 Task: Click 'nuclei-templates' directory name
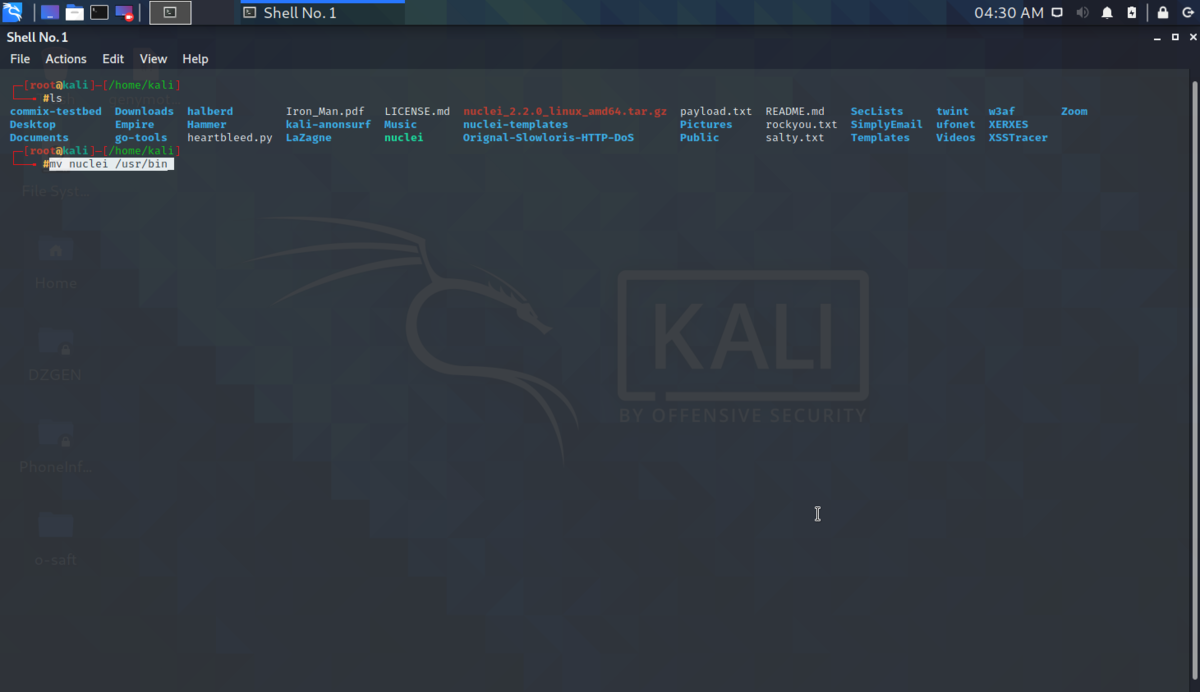point(515,124)
